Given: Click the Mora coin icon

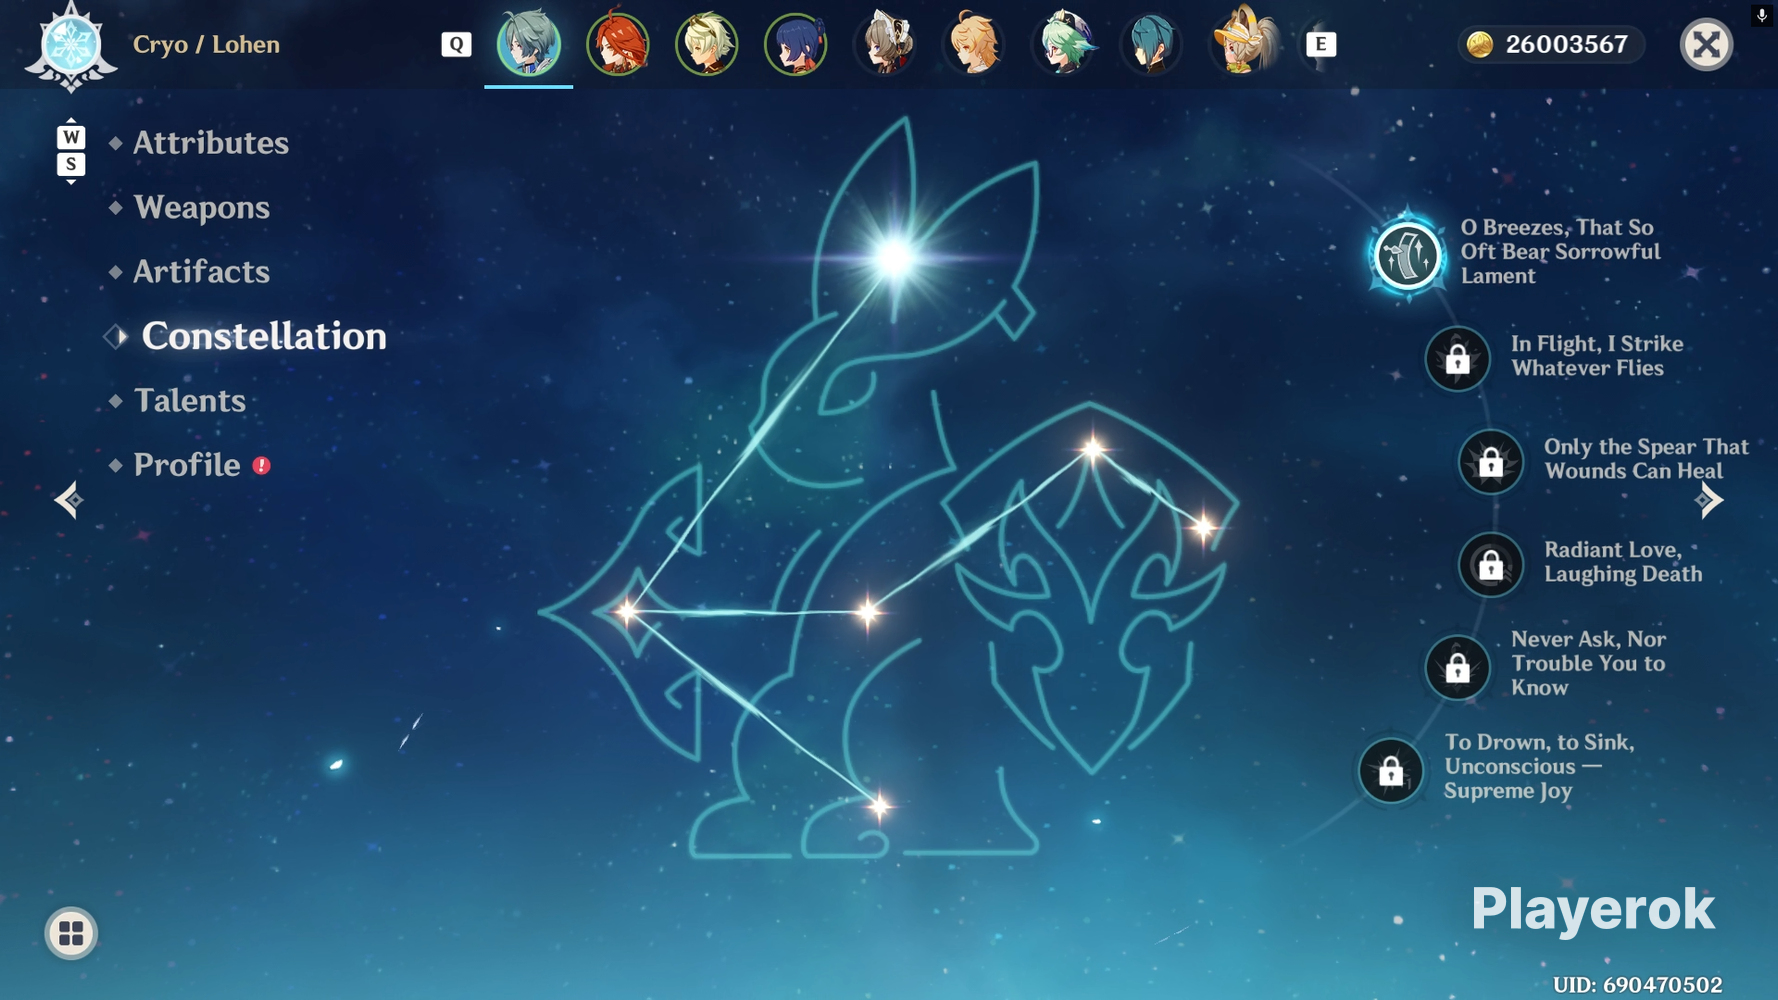Looking at the screenshot, I should 1480,44.
